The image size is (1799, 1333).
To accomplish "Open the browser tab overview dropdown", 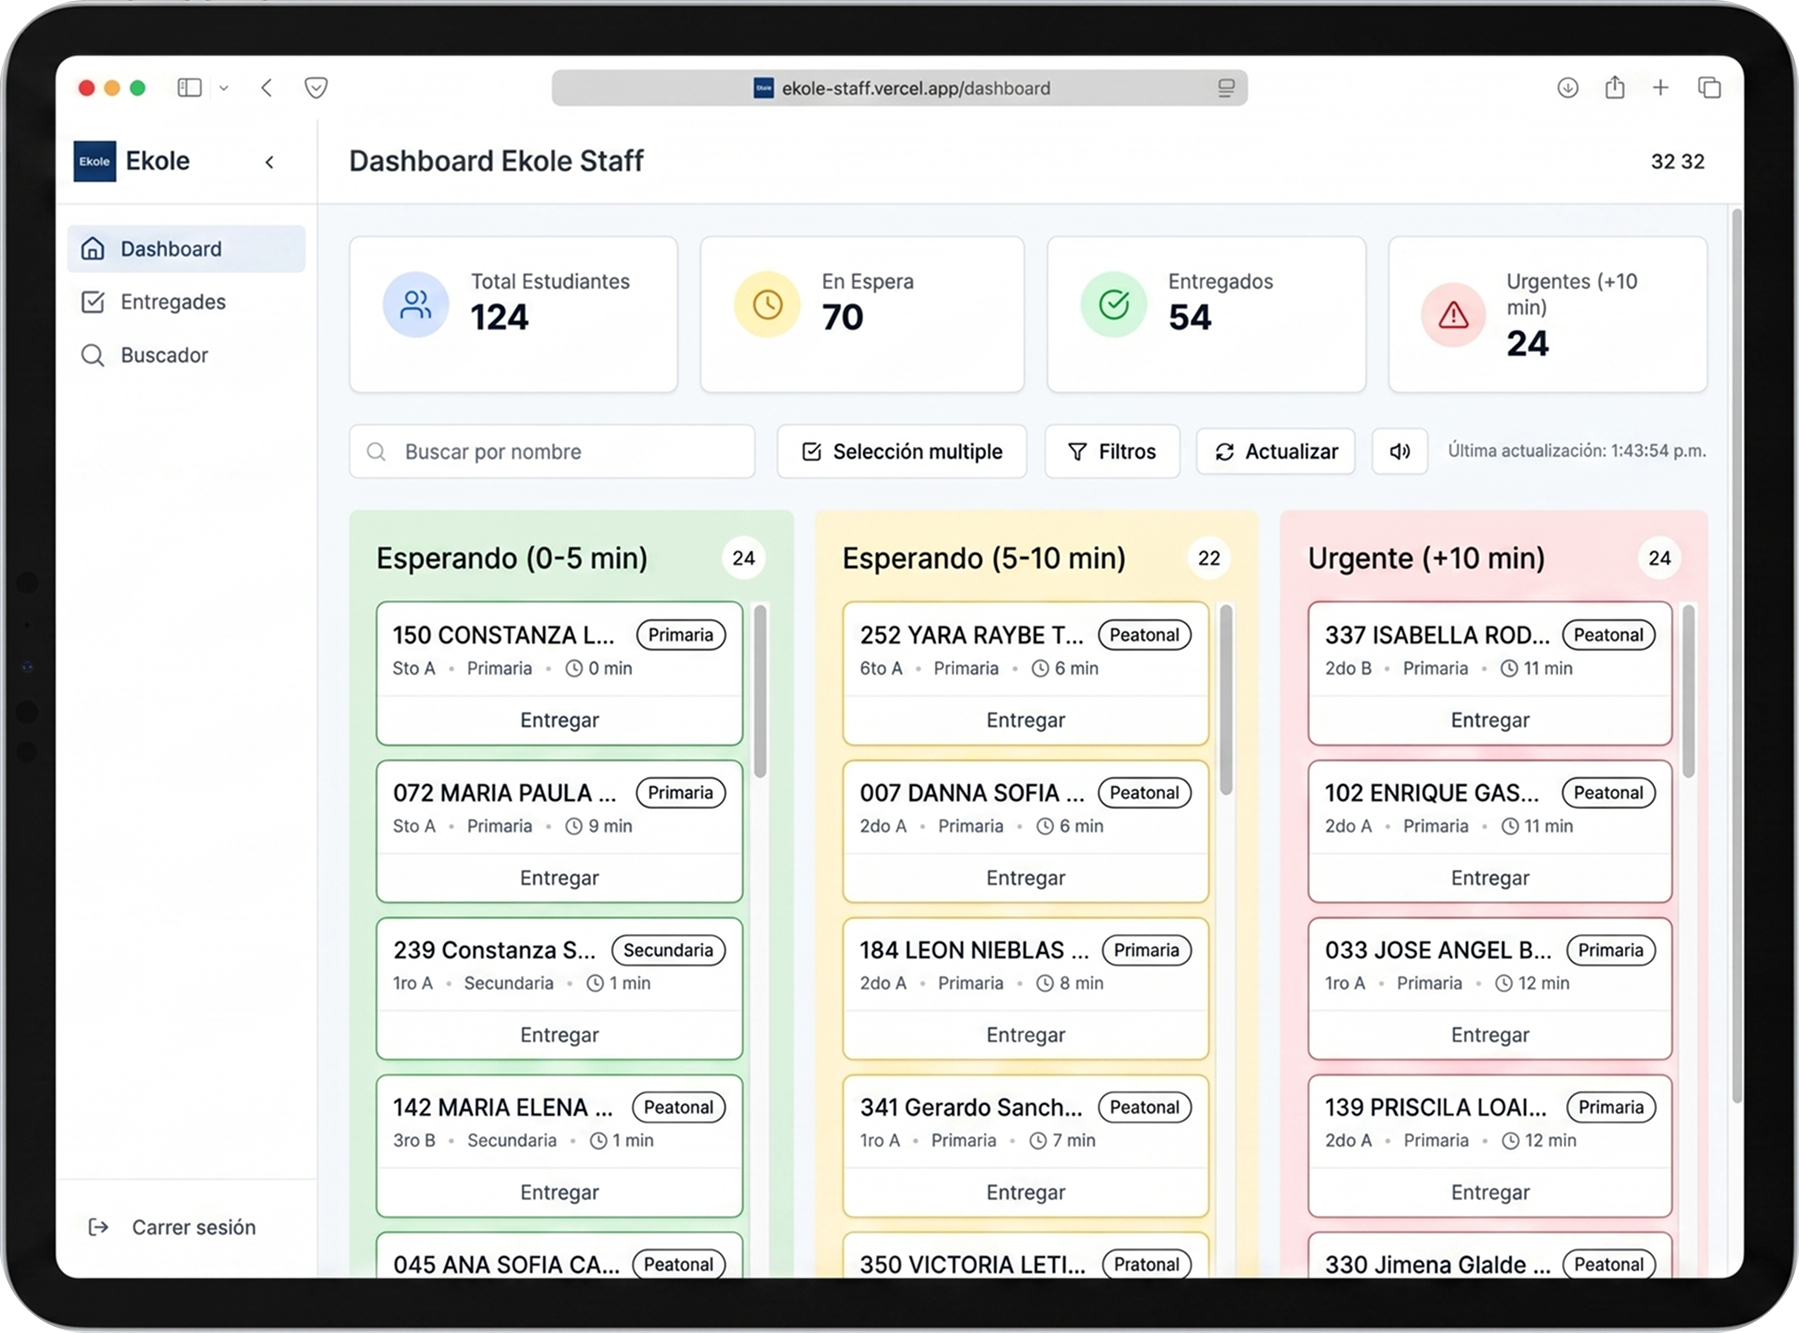I will pos(224,88).
